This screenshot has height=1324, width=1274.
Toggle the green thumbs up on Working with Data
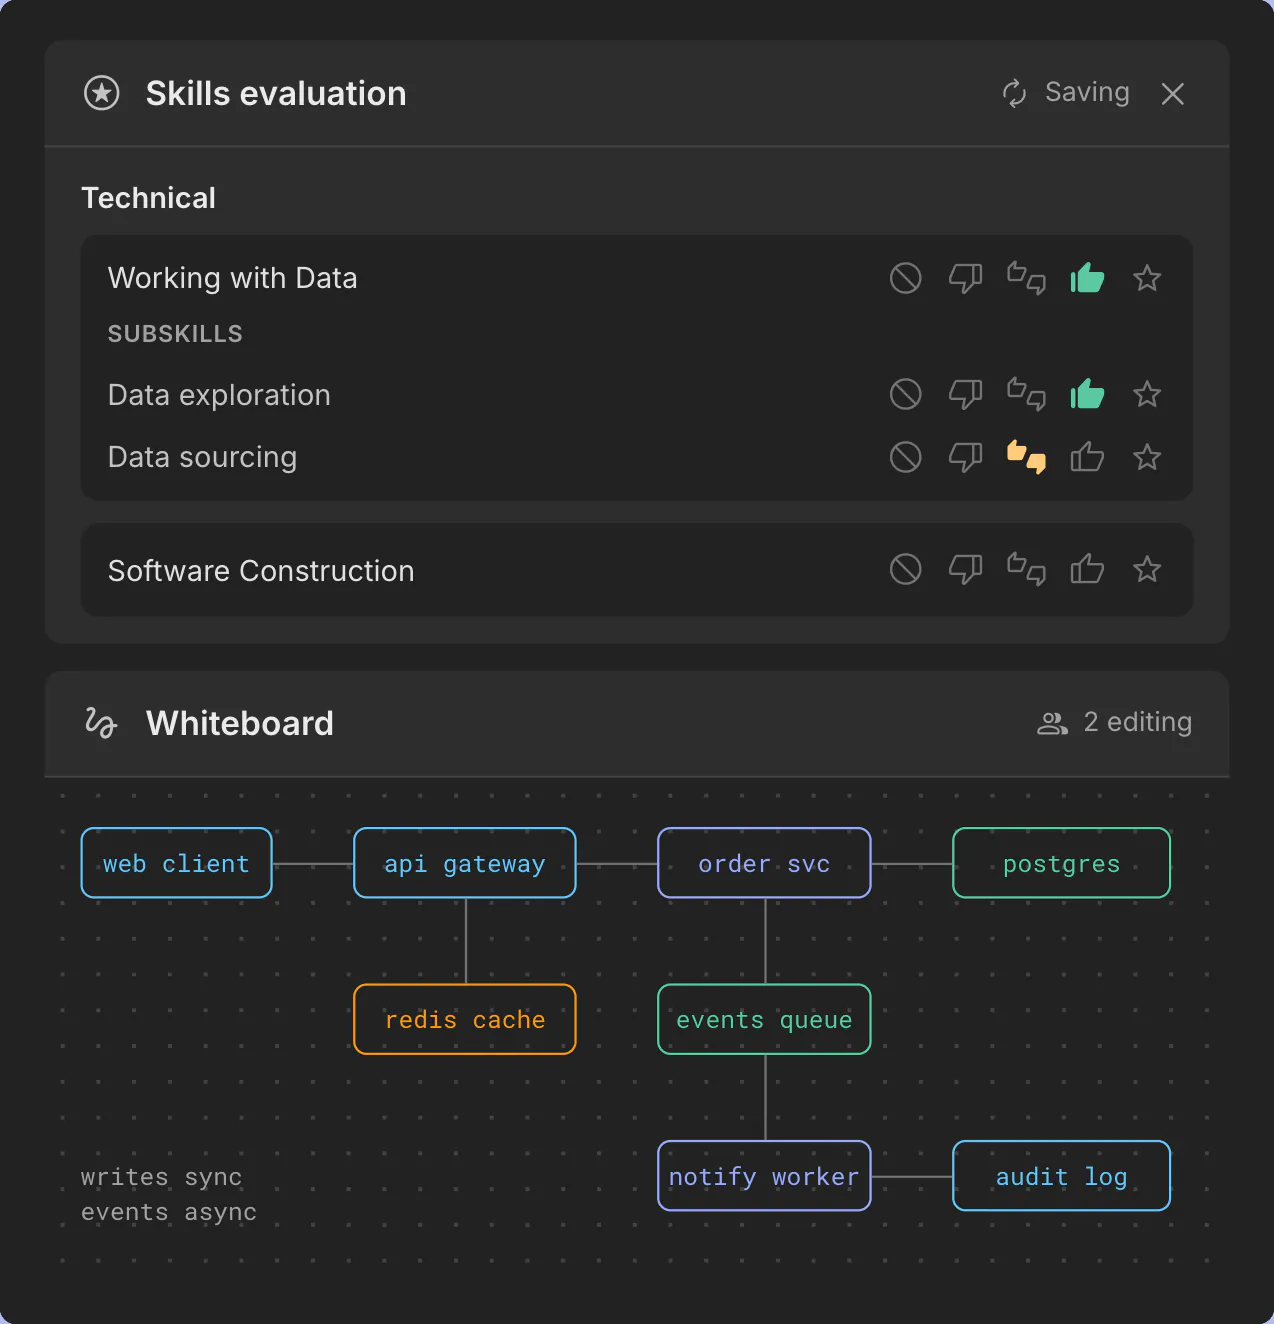click(x=1087, y=278)
